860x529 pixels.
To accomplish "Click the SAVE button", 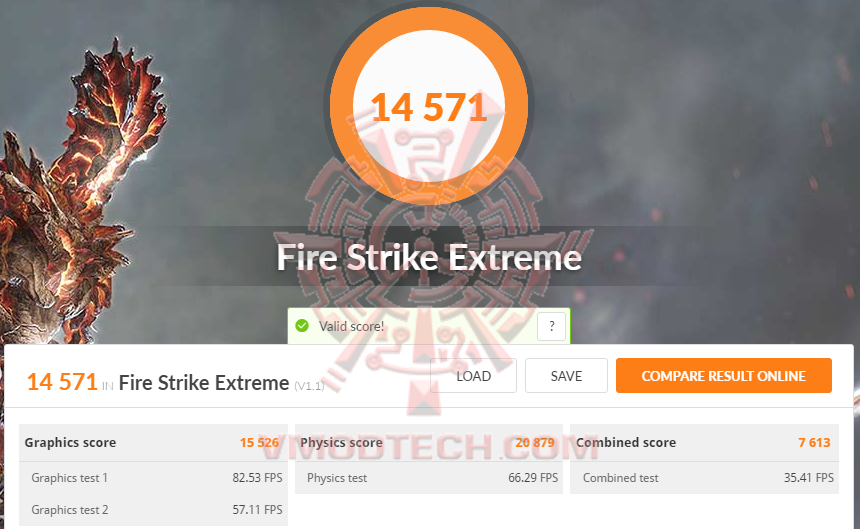I will (566, 376).
